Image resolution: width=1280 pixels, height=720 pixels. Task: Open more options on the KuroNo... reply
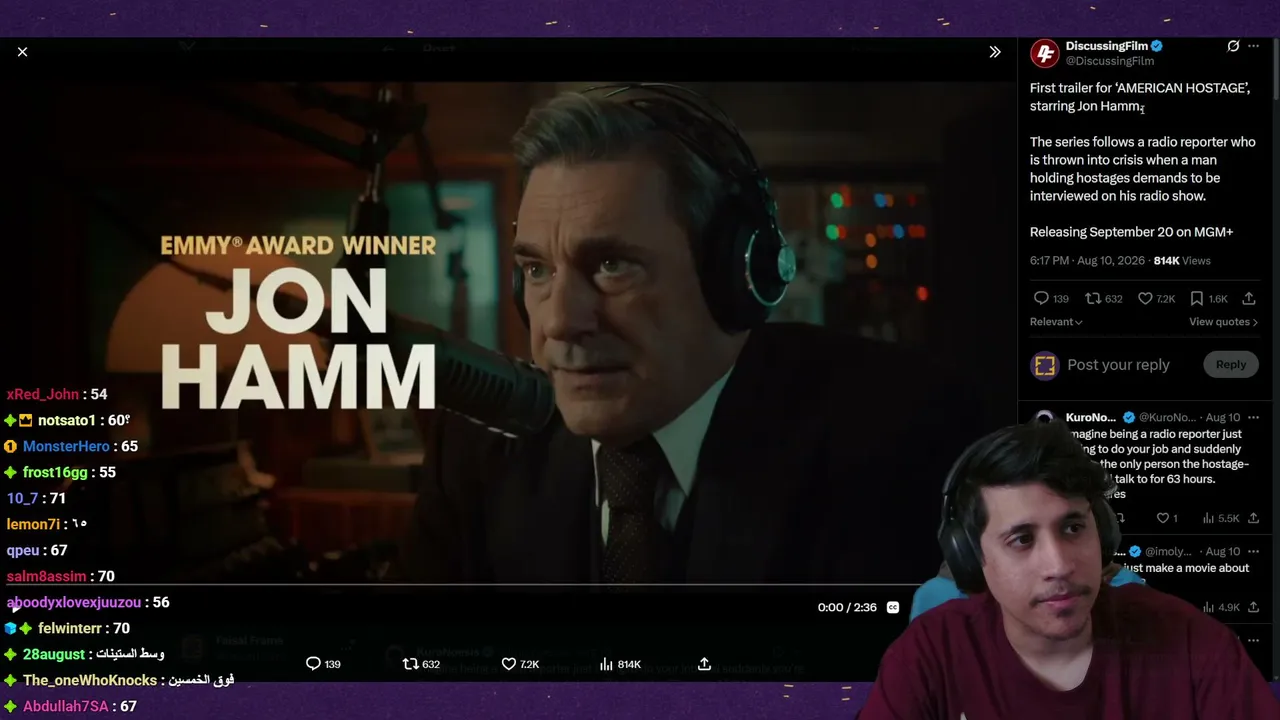[1254, 417]
